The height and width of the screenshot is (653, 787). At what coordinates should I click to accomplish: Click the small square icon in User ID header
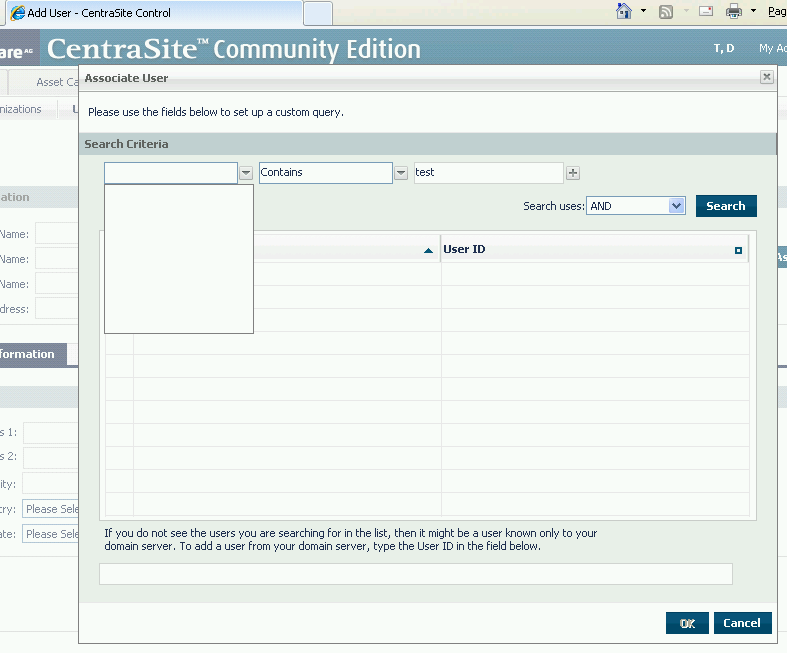pos(738,250)
